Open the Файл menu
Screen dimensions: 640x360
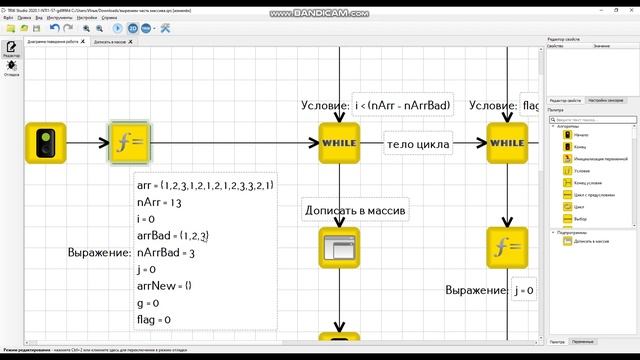(8, 18)
